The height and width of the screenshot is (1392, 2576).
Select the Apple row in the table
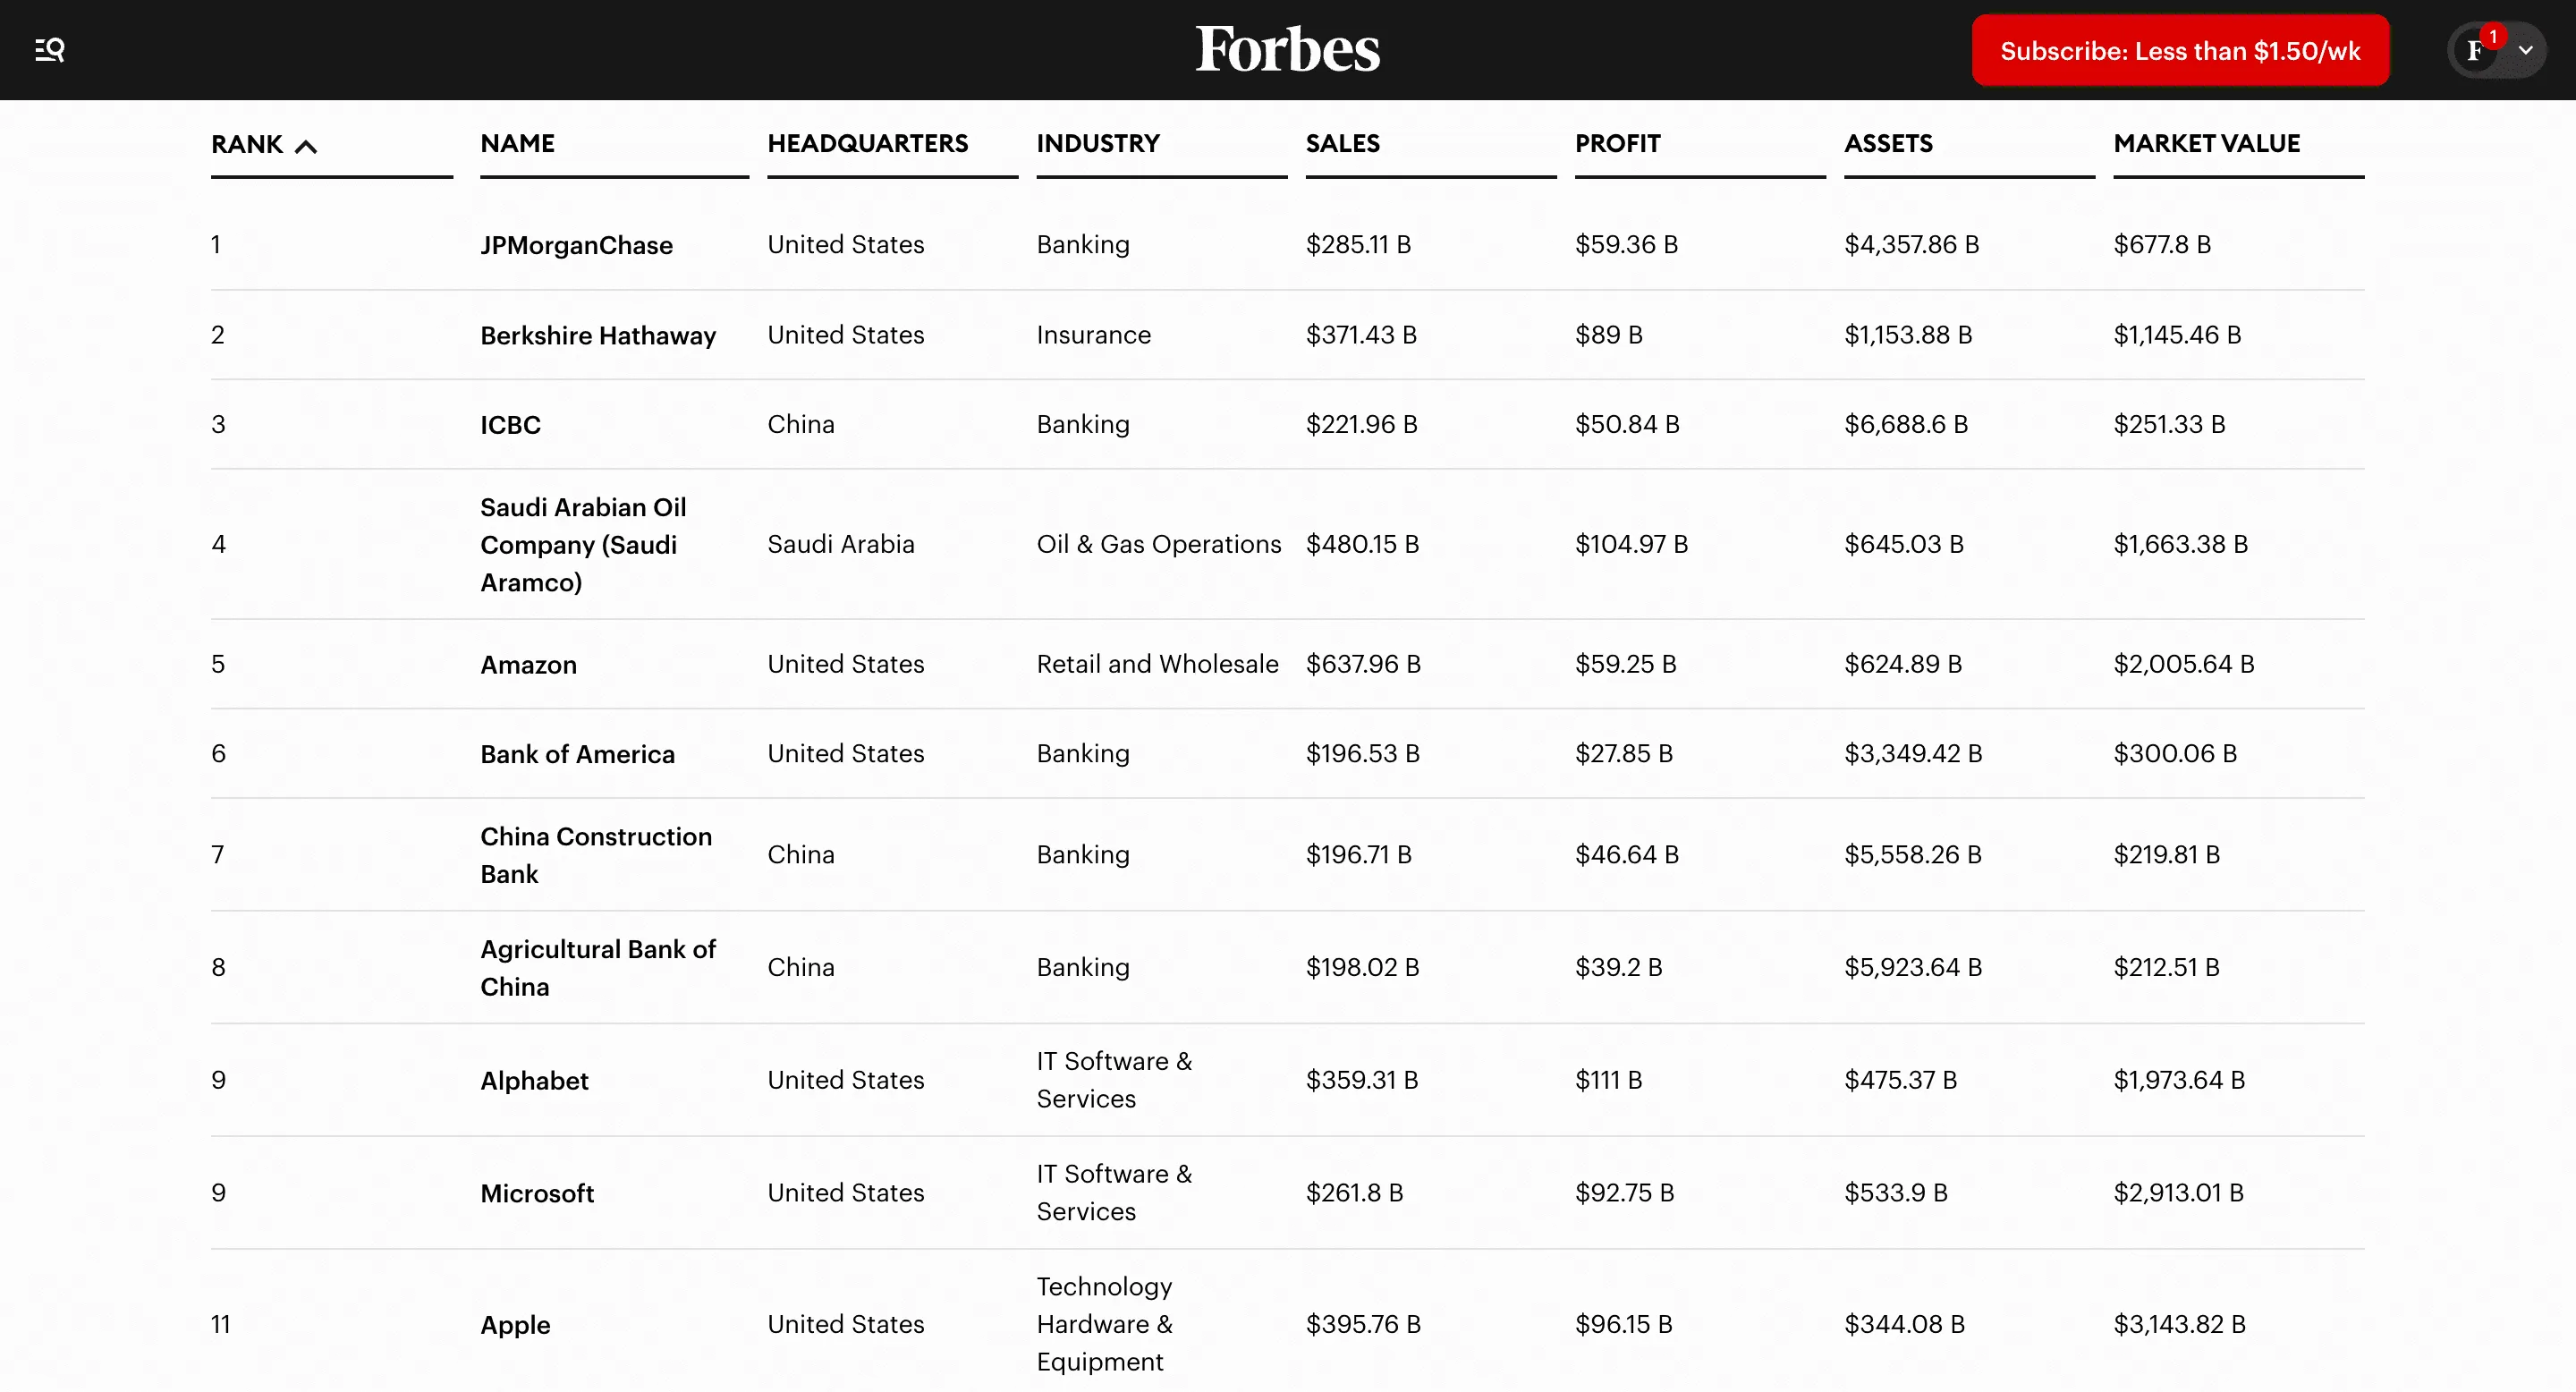click(x=515, y=1324)
